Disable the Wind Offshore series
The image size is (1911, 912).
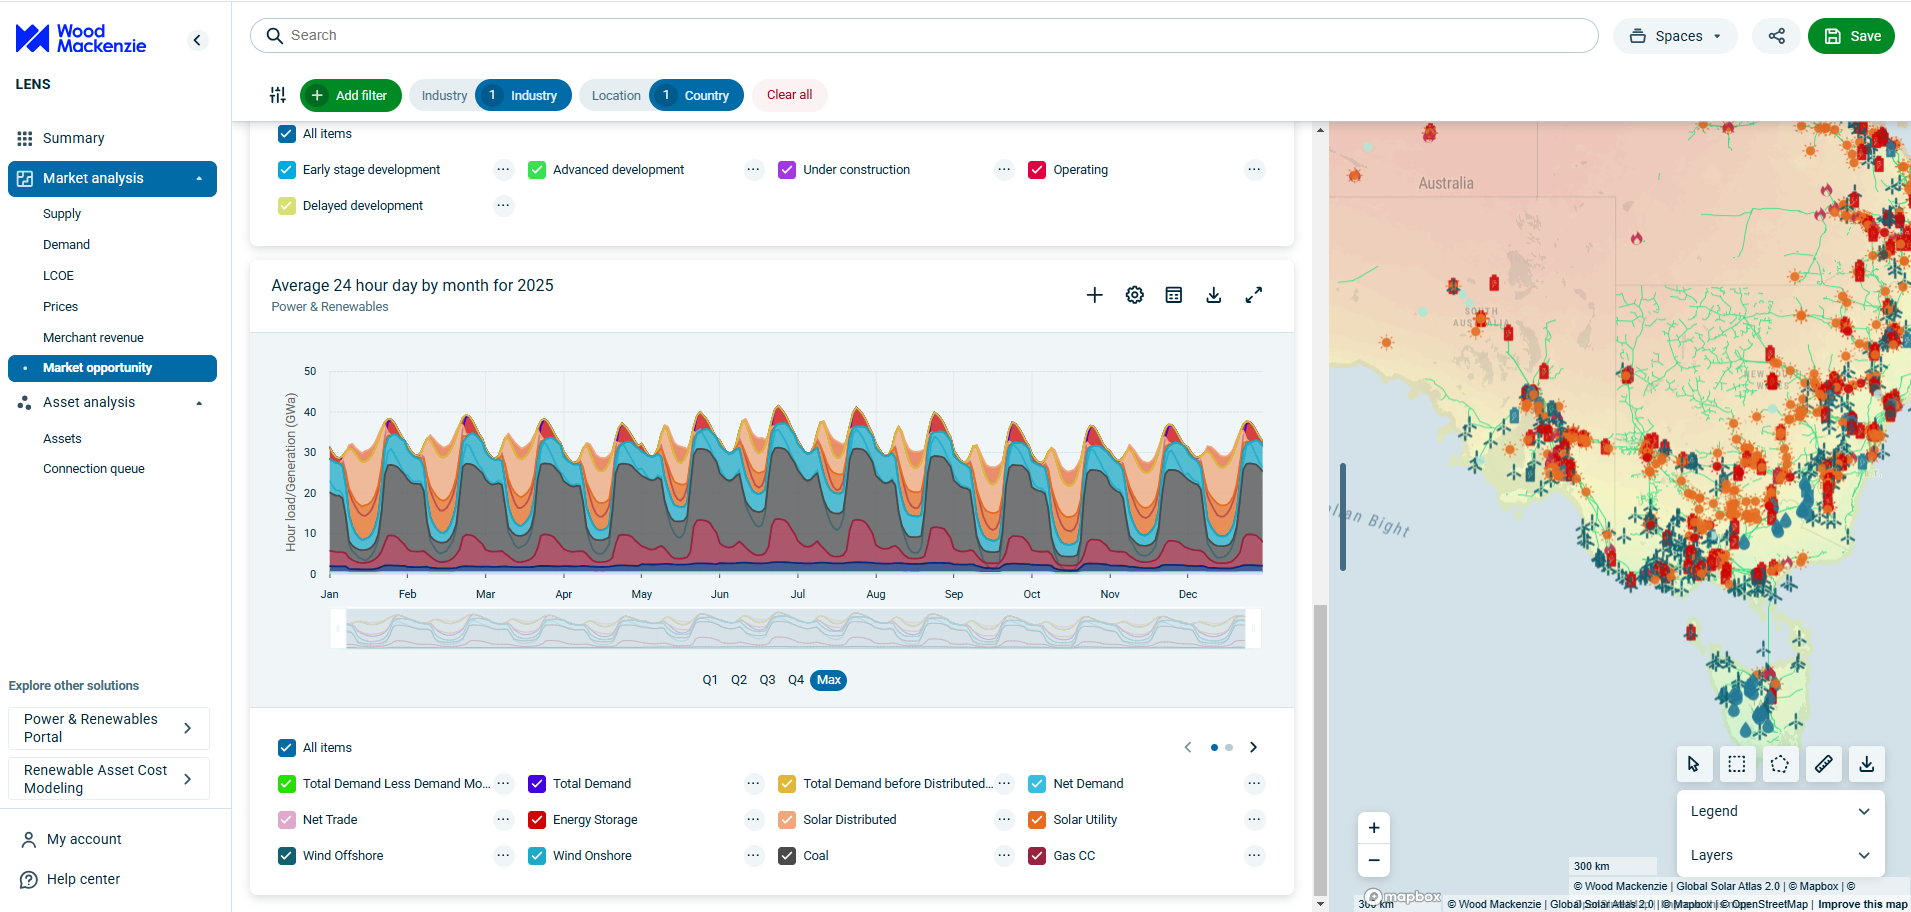pos(287,855)
